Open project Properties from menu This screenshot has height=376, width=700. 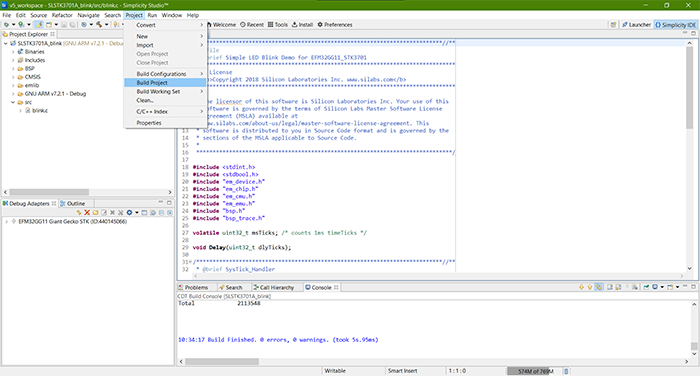tap(165, 123)
